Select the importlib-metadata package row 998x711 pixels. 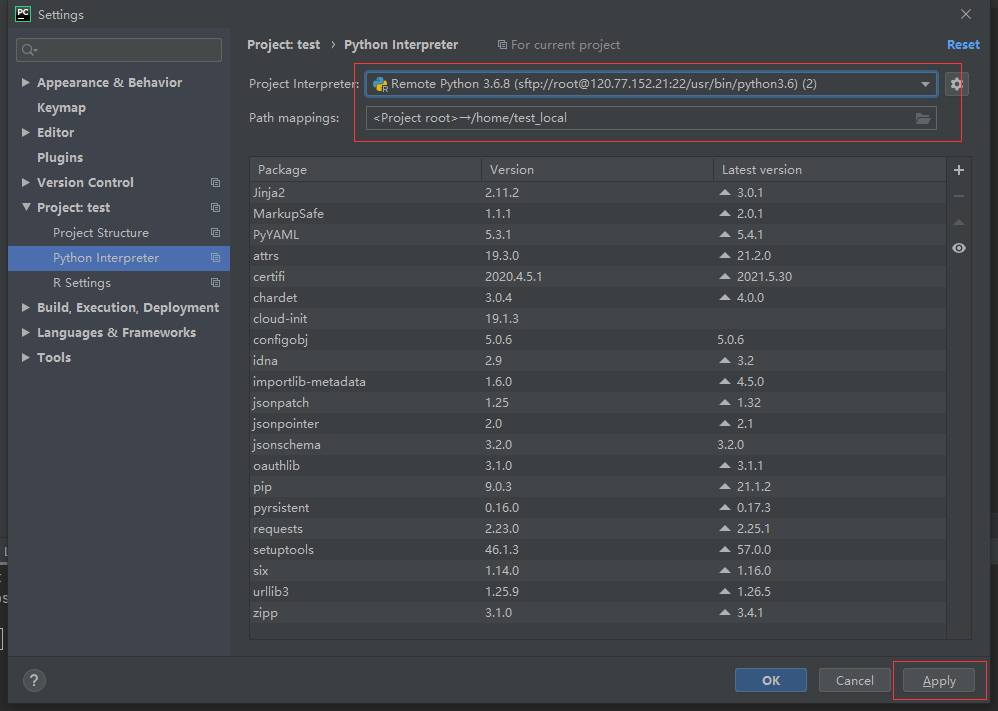[598, 381]
